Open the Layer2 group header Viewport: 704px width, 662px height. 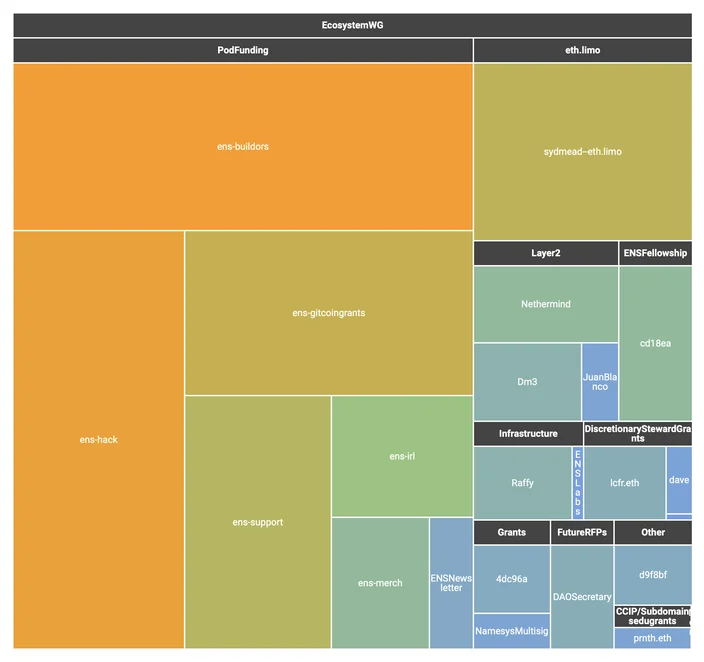546,253
